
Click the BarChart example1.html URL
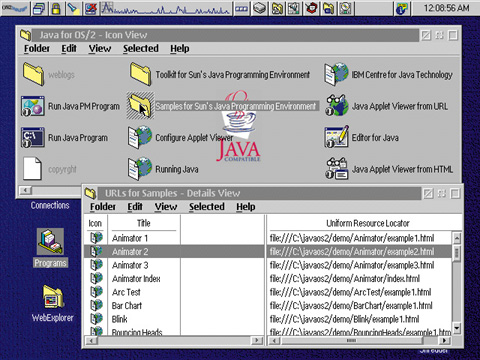coord(351,306)
